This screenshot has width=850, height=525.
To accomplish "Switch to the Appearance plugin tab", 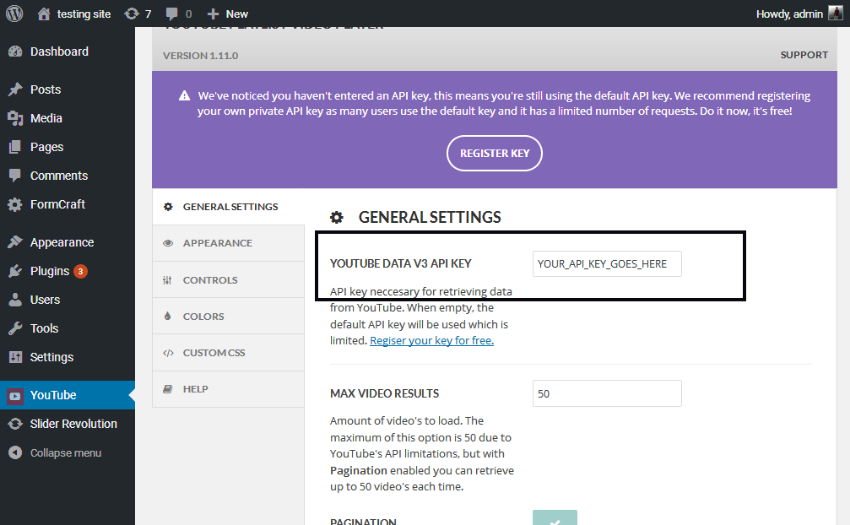I will tap(228, 243).
